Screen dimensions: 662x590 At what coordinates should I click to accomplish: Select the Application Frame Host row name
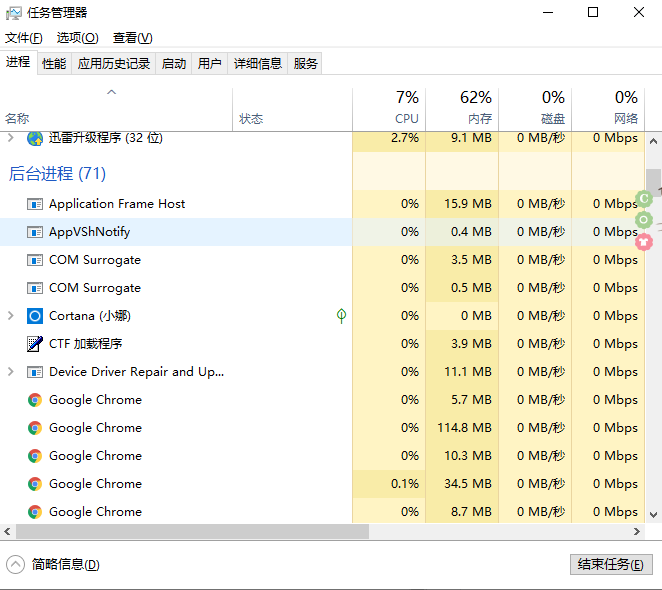point(117,204)
